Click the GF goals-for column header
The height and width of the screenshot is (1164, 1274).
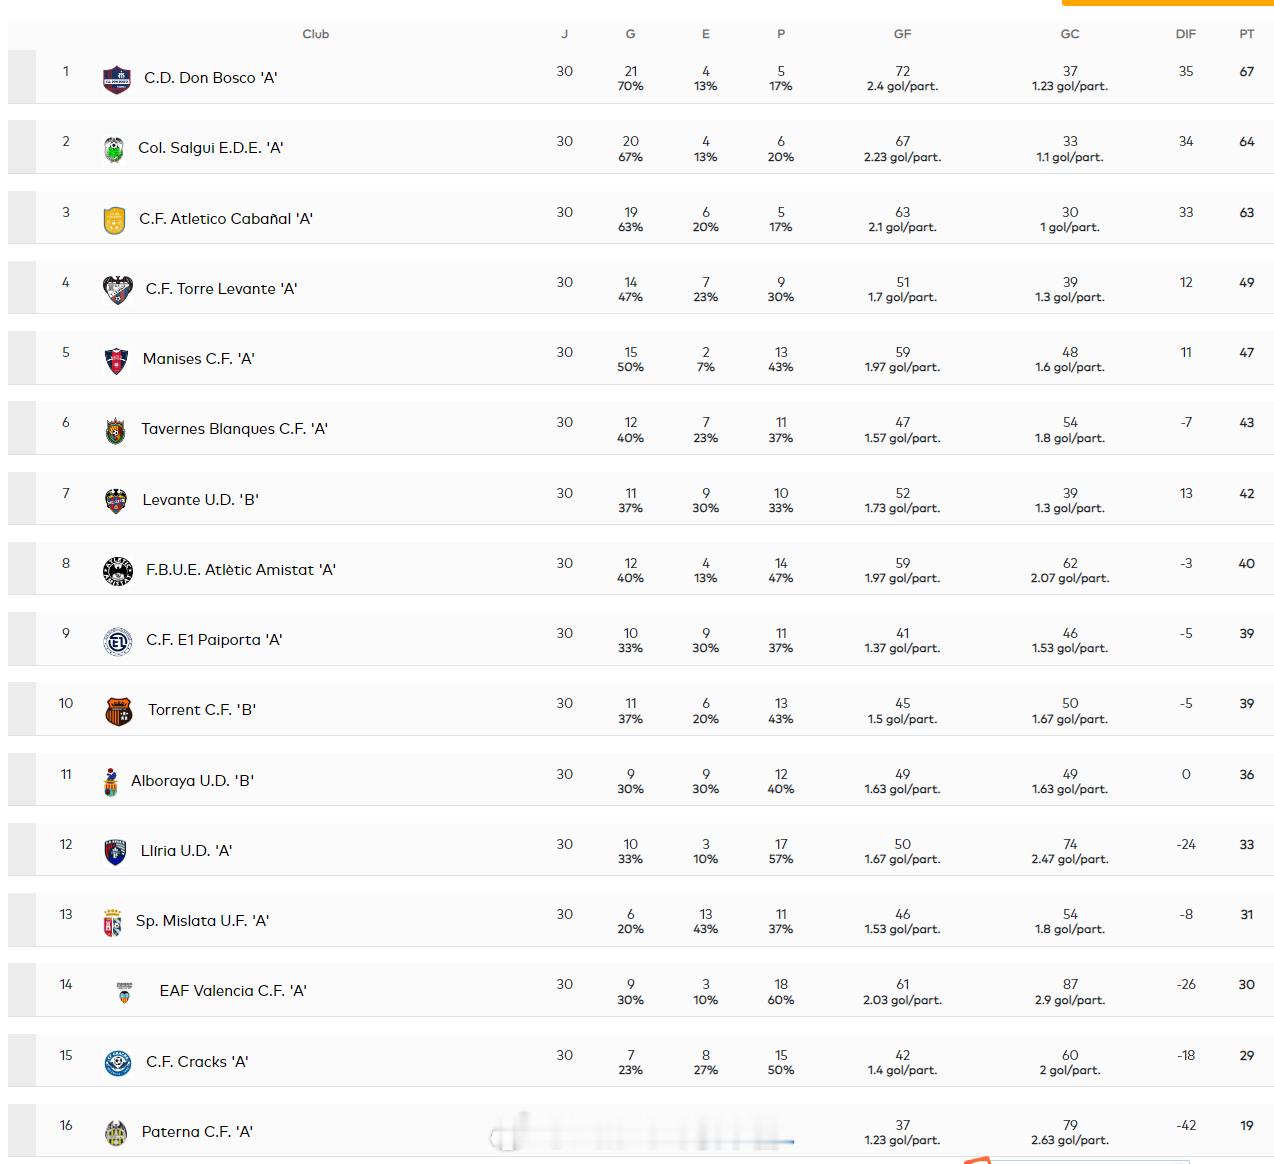pos(902,34)
